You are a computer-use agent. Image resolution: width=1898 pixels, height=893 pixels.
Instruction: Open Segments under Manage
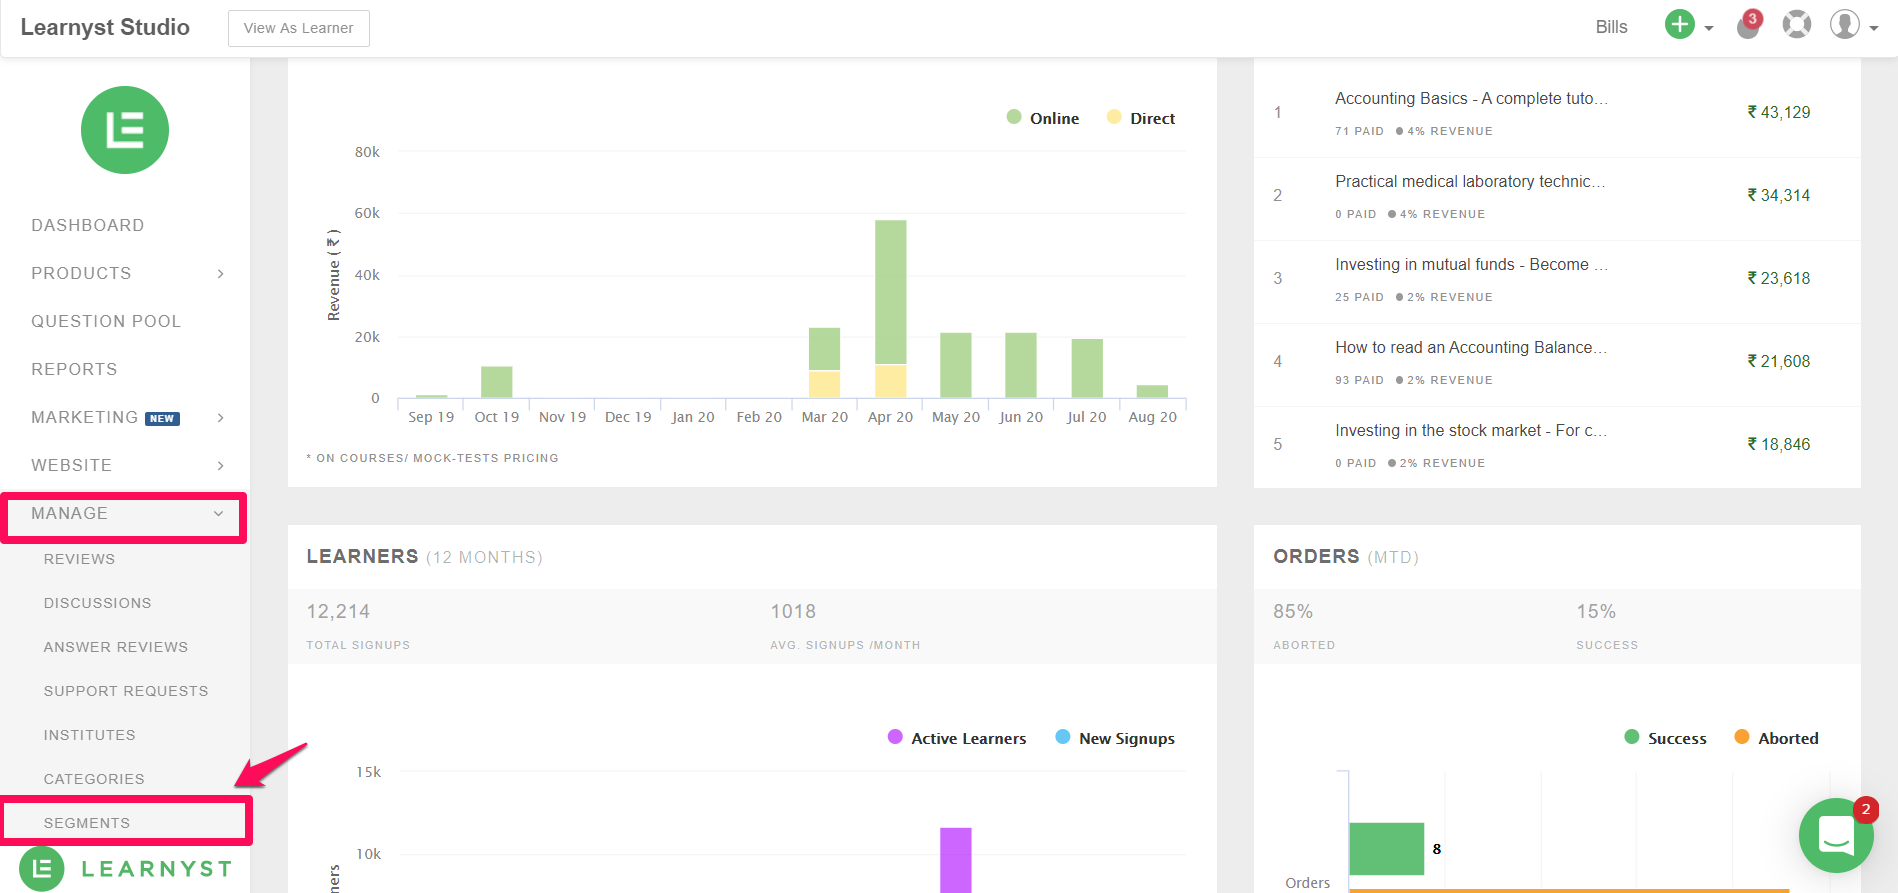87,823
